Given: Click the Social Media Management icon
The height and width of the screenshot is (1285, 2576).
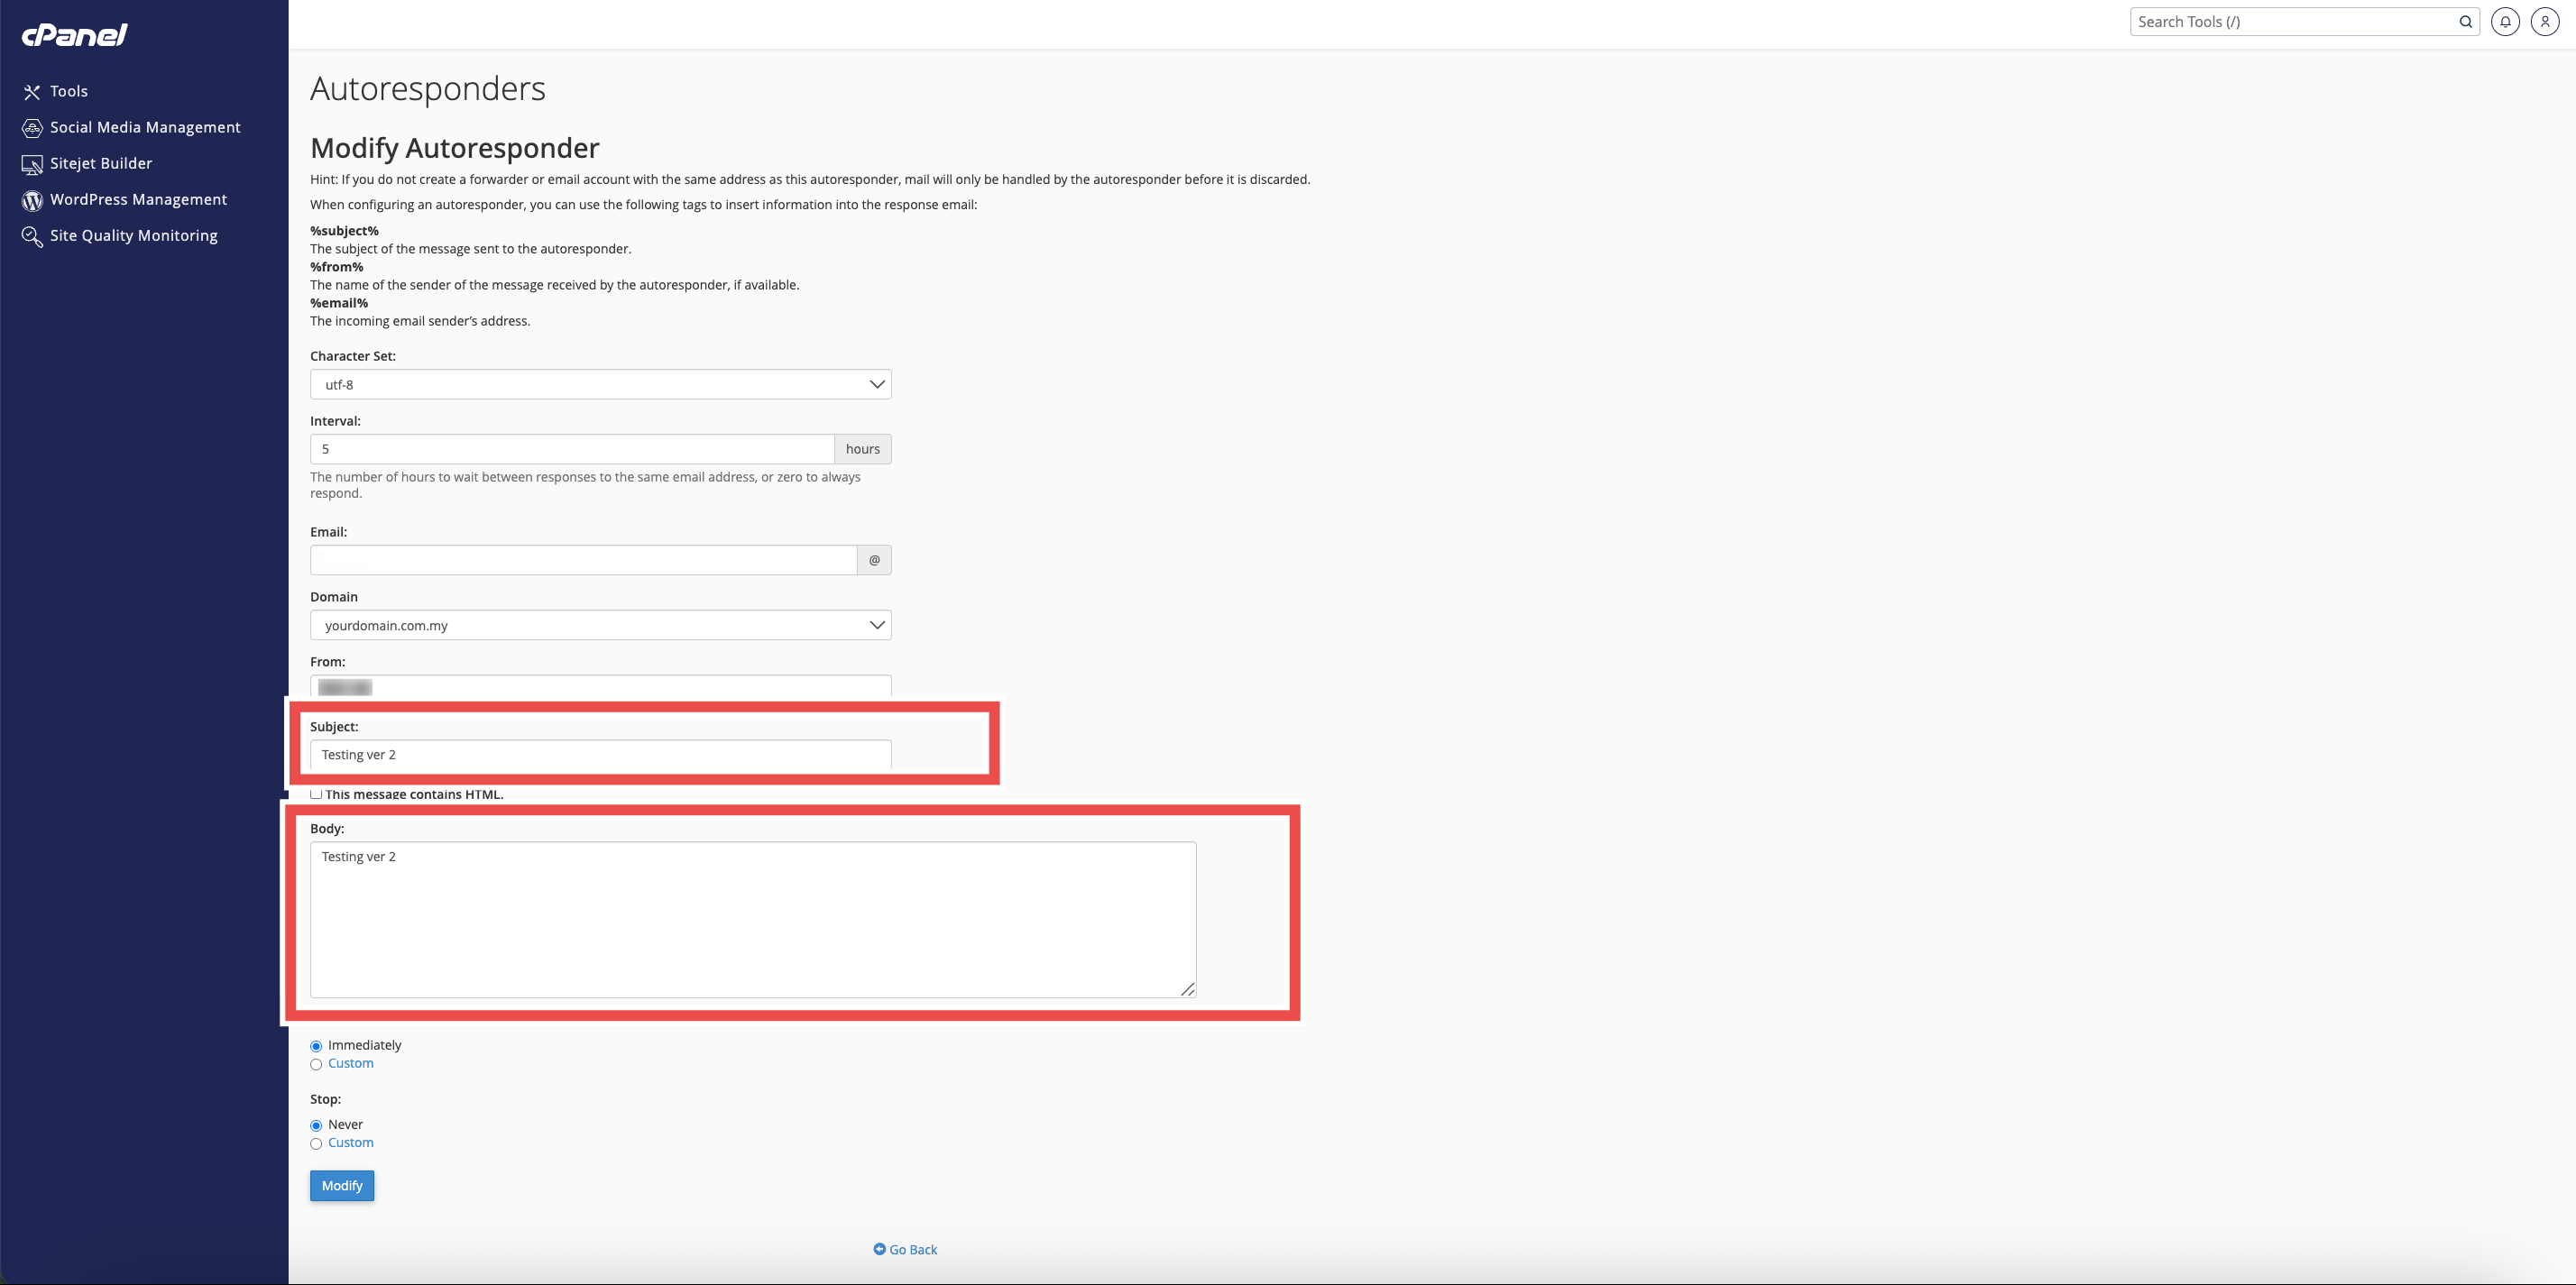Looking at the screenshot, I should point(32,128).
